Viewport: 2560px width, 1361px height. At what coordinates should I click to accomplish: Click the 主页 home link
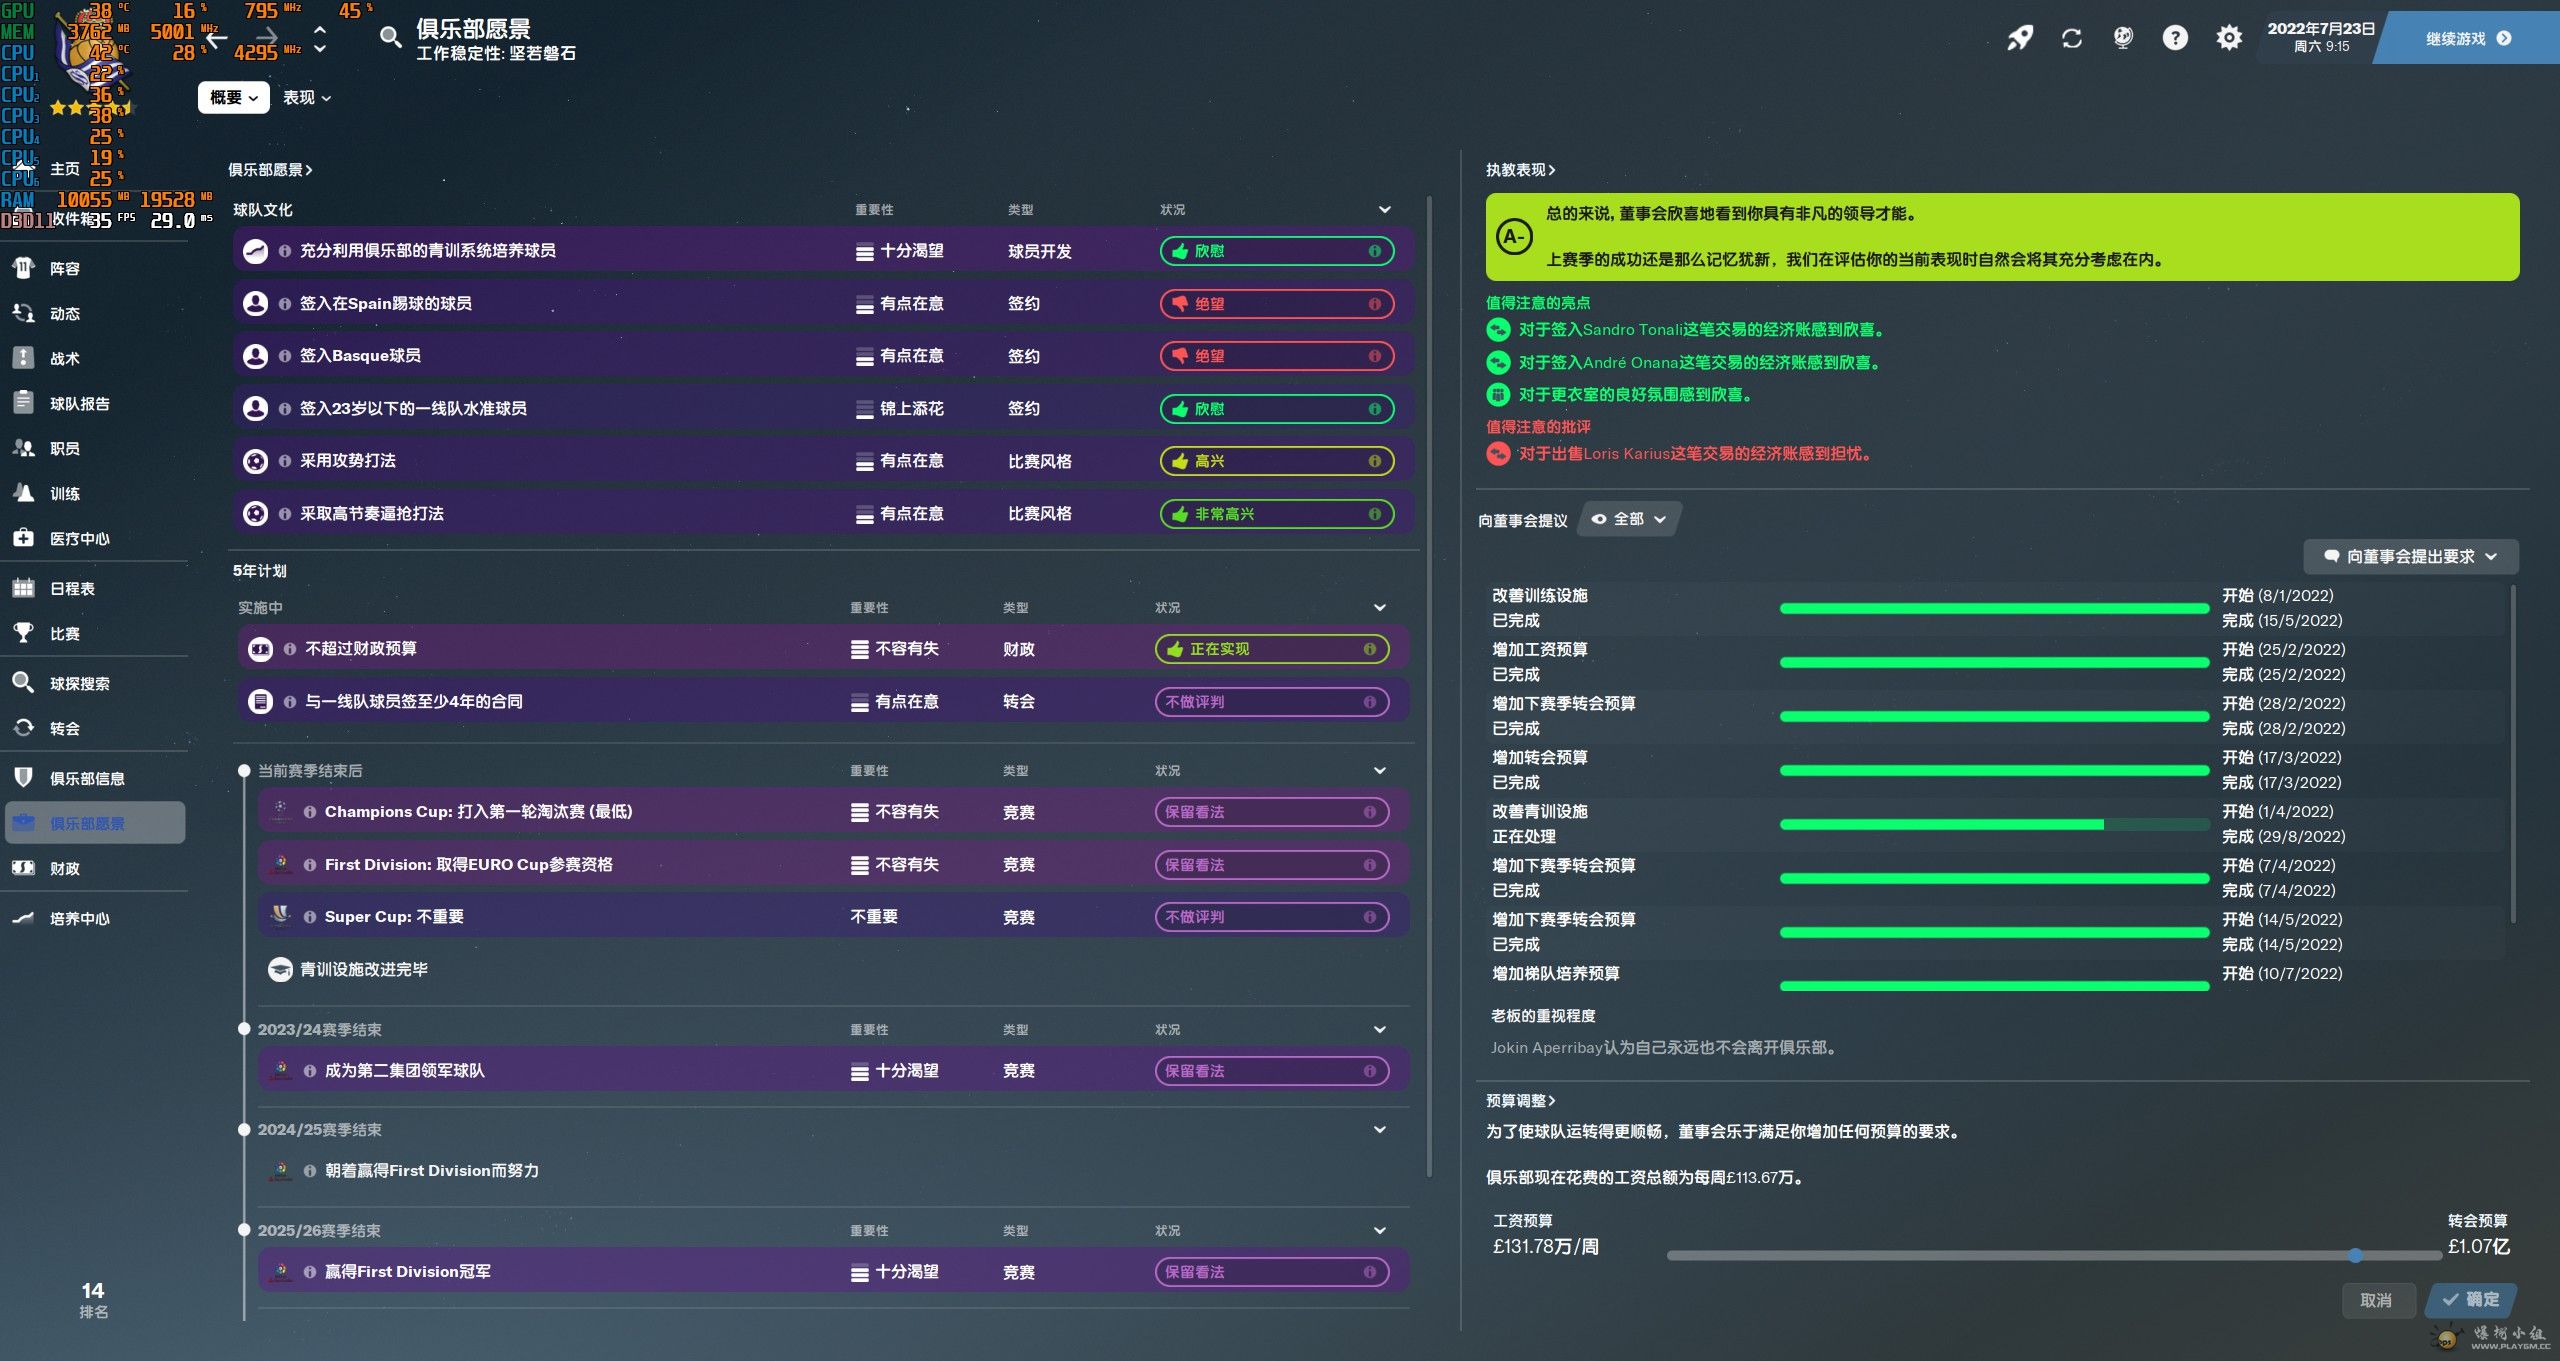click(x=64, y=169)
